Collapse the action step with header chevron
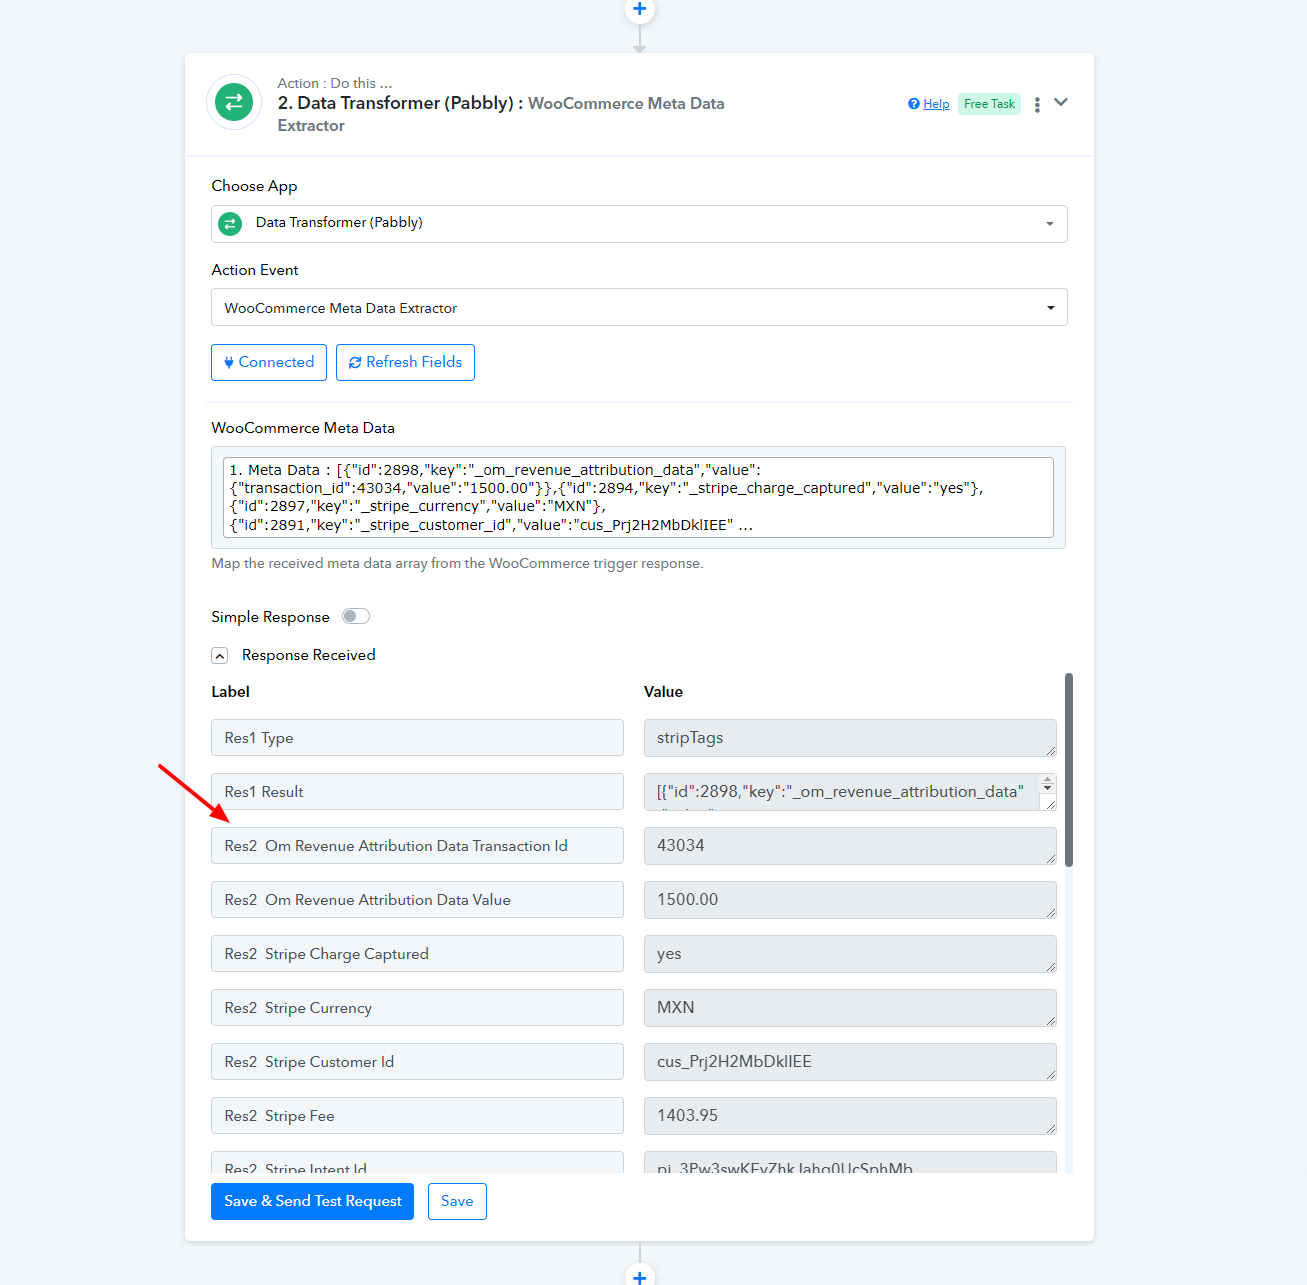The height and width of the screenshot is (1285, 1307). click(x=1061, y=102)
